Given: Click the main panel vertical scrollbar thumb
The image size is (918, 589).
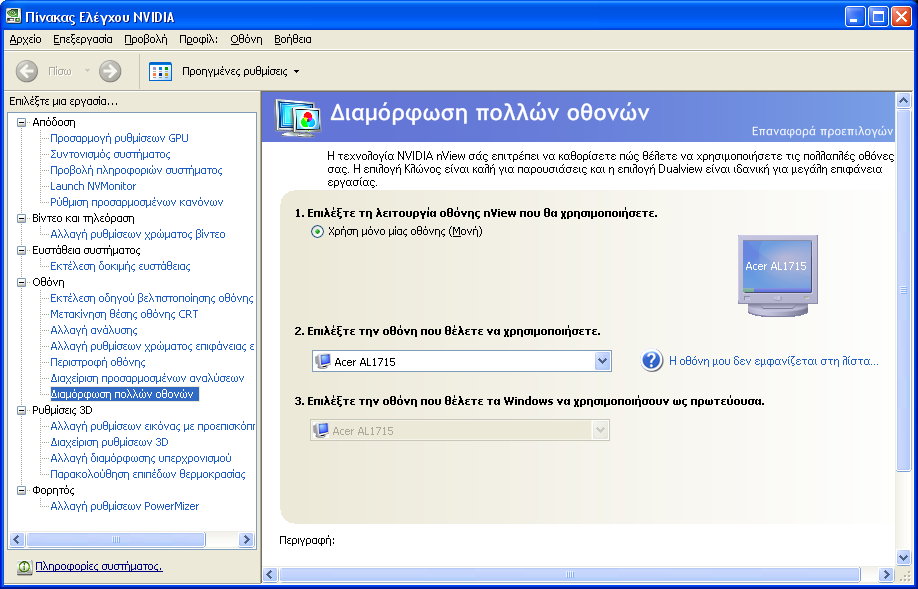Looking at the screenshot, I should 903,289.
